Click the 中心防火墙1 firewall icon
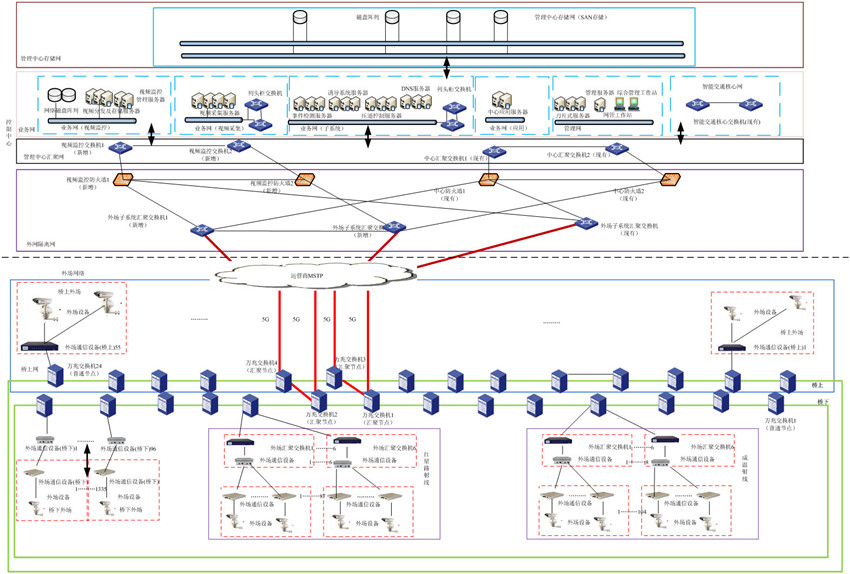 pos(488,179)
